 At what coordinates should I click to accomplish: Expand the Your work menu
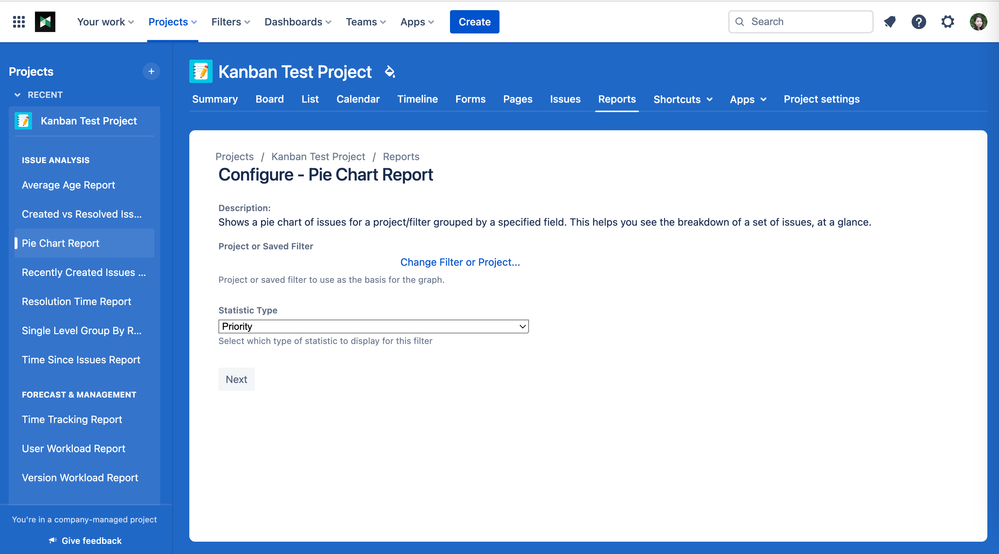105,22
